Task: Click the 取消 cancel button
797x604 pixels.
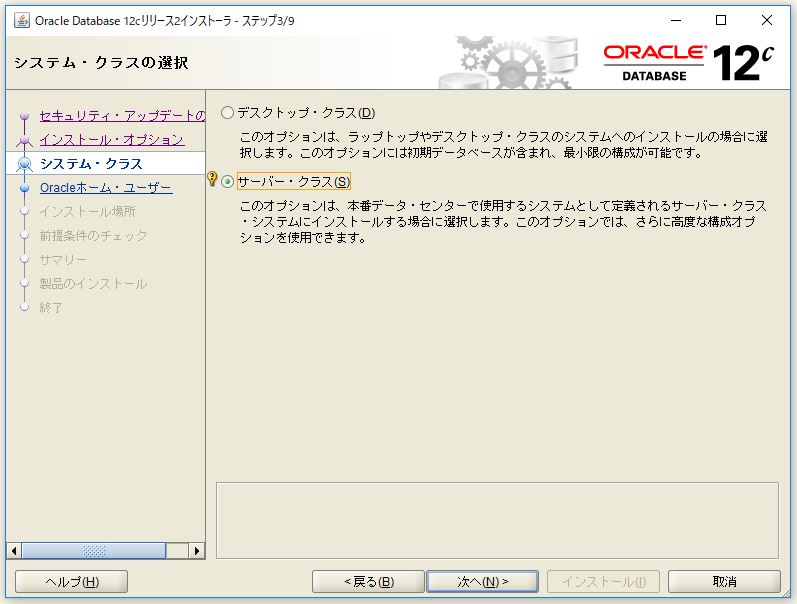Action: coord(724,582)
